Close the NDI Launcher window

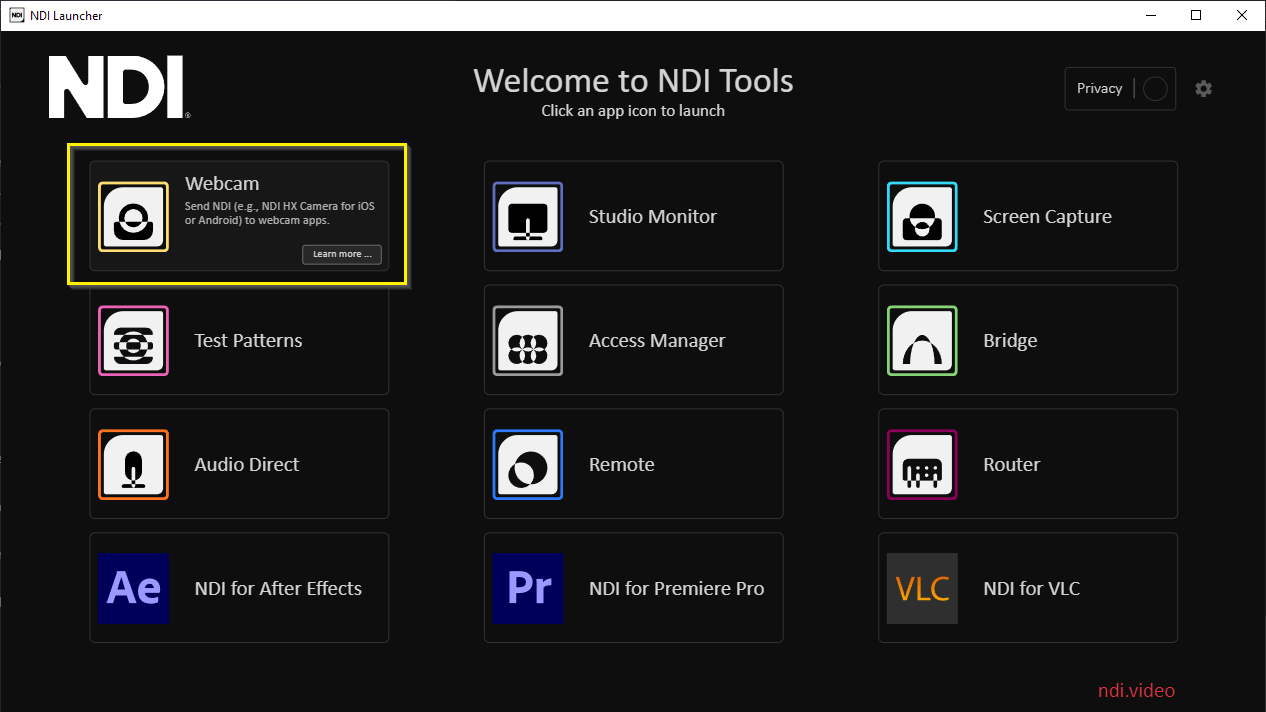pyautogui.click(x=1242, y=15)
